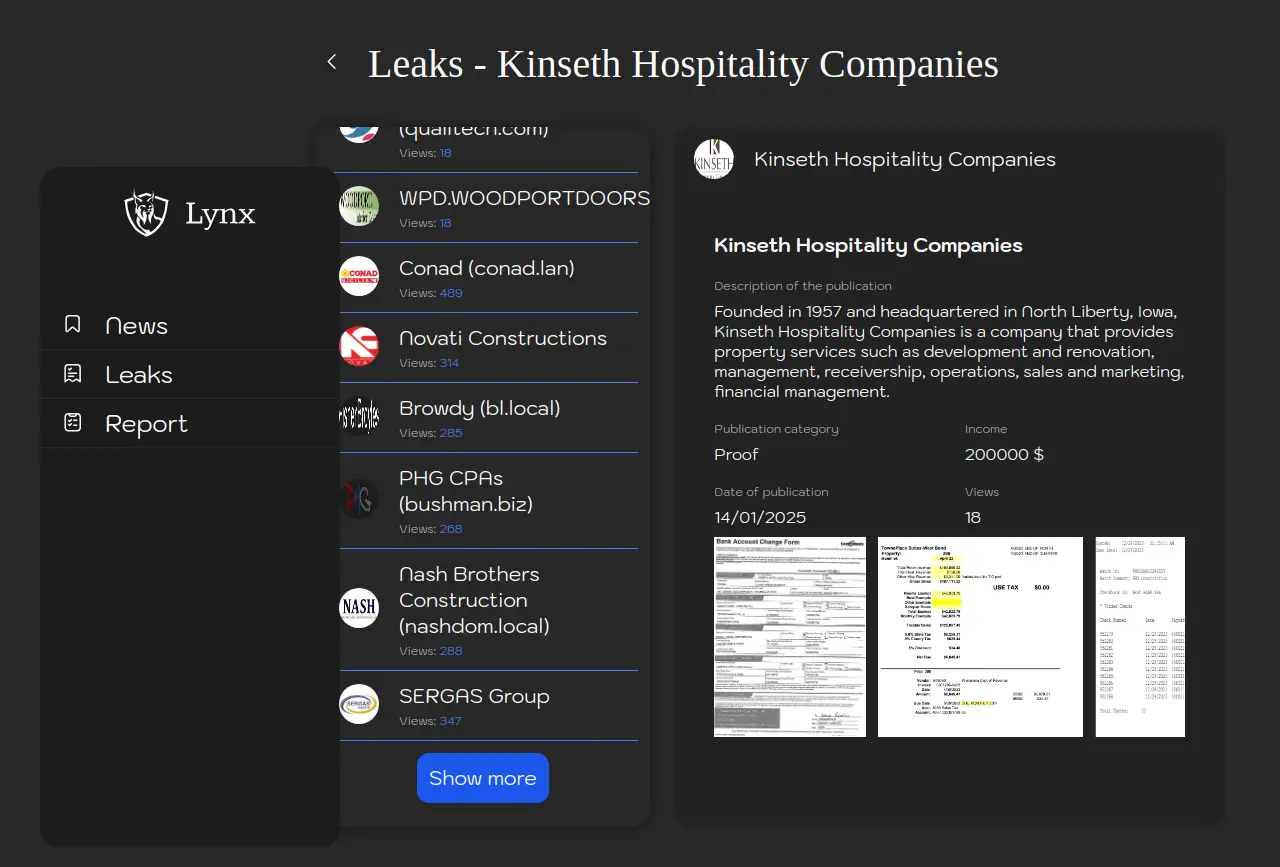Click the Leaks document icon
The width and height of the screenshot is (1280, 867).
73,374
